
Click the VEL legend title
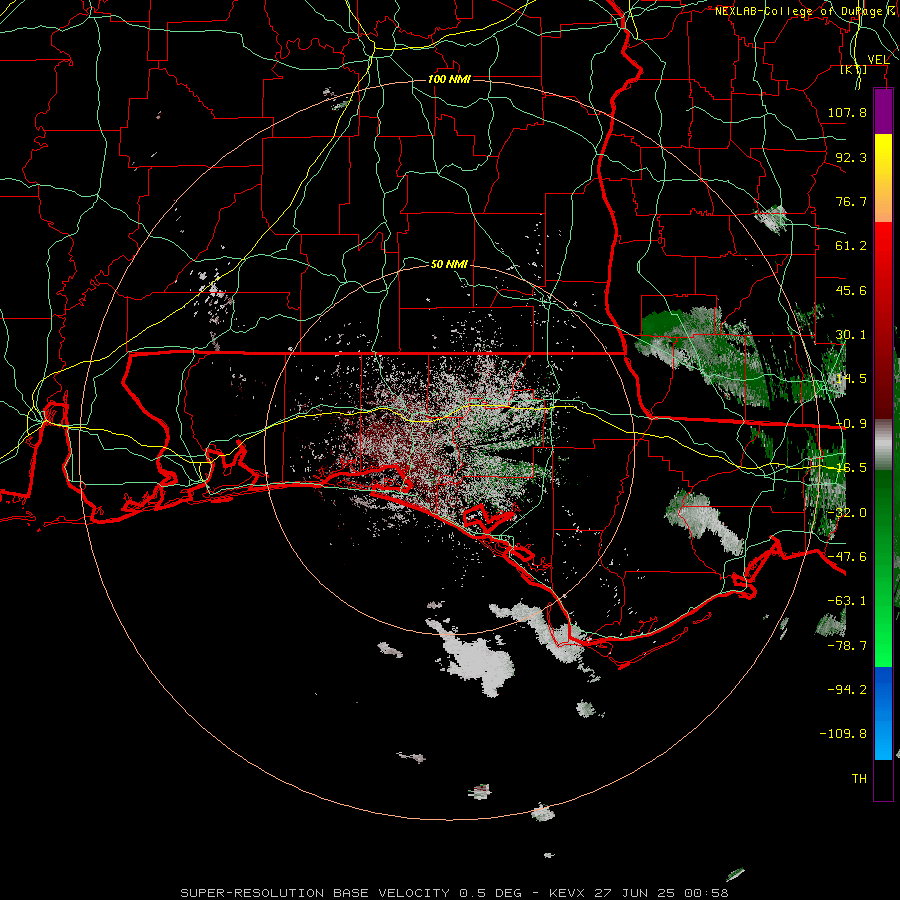[878, 60]
